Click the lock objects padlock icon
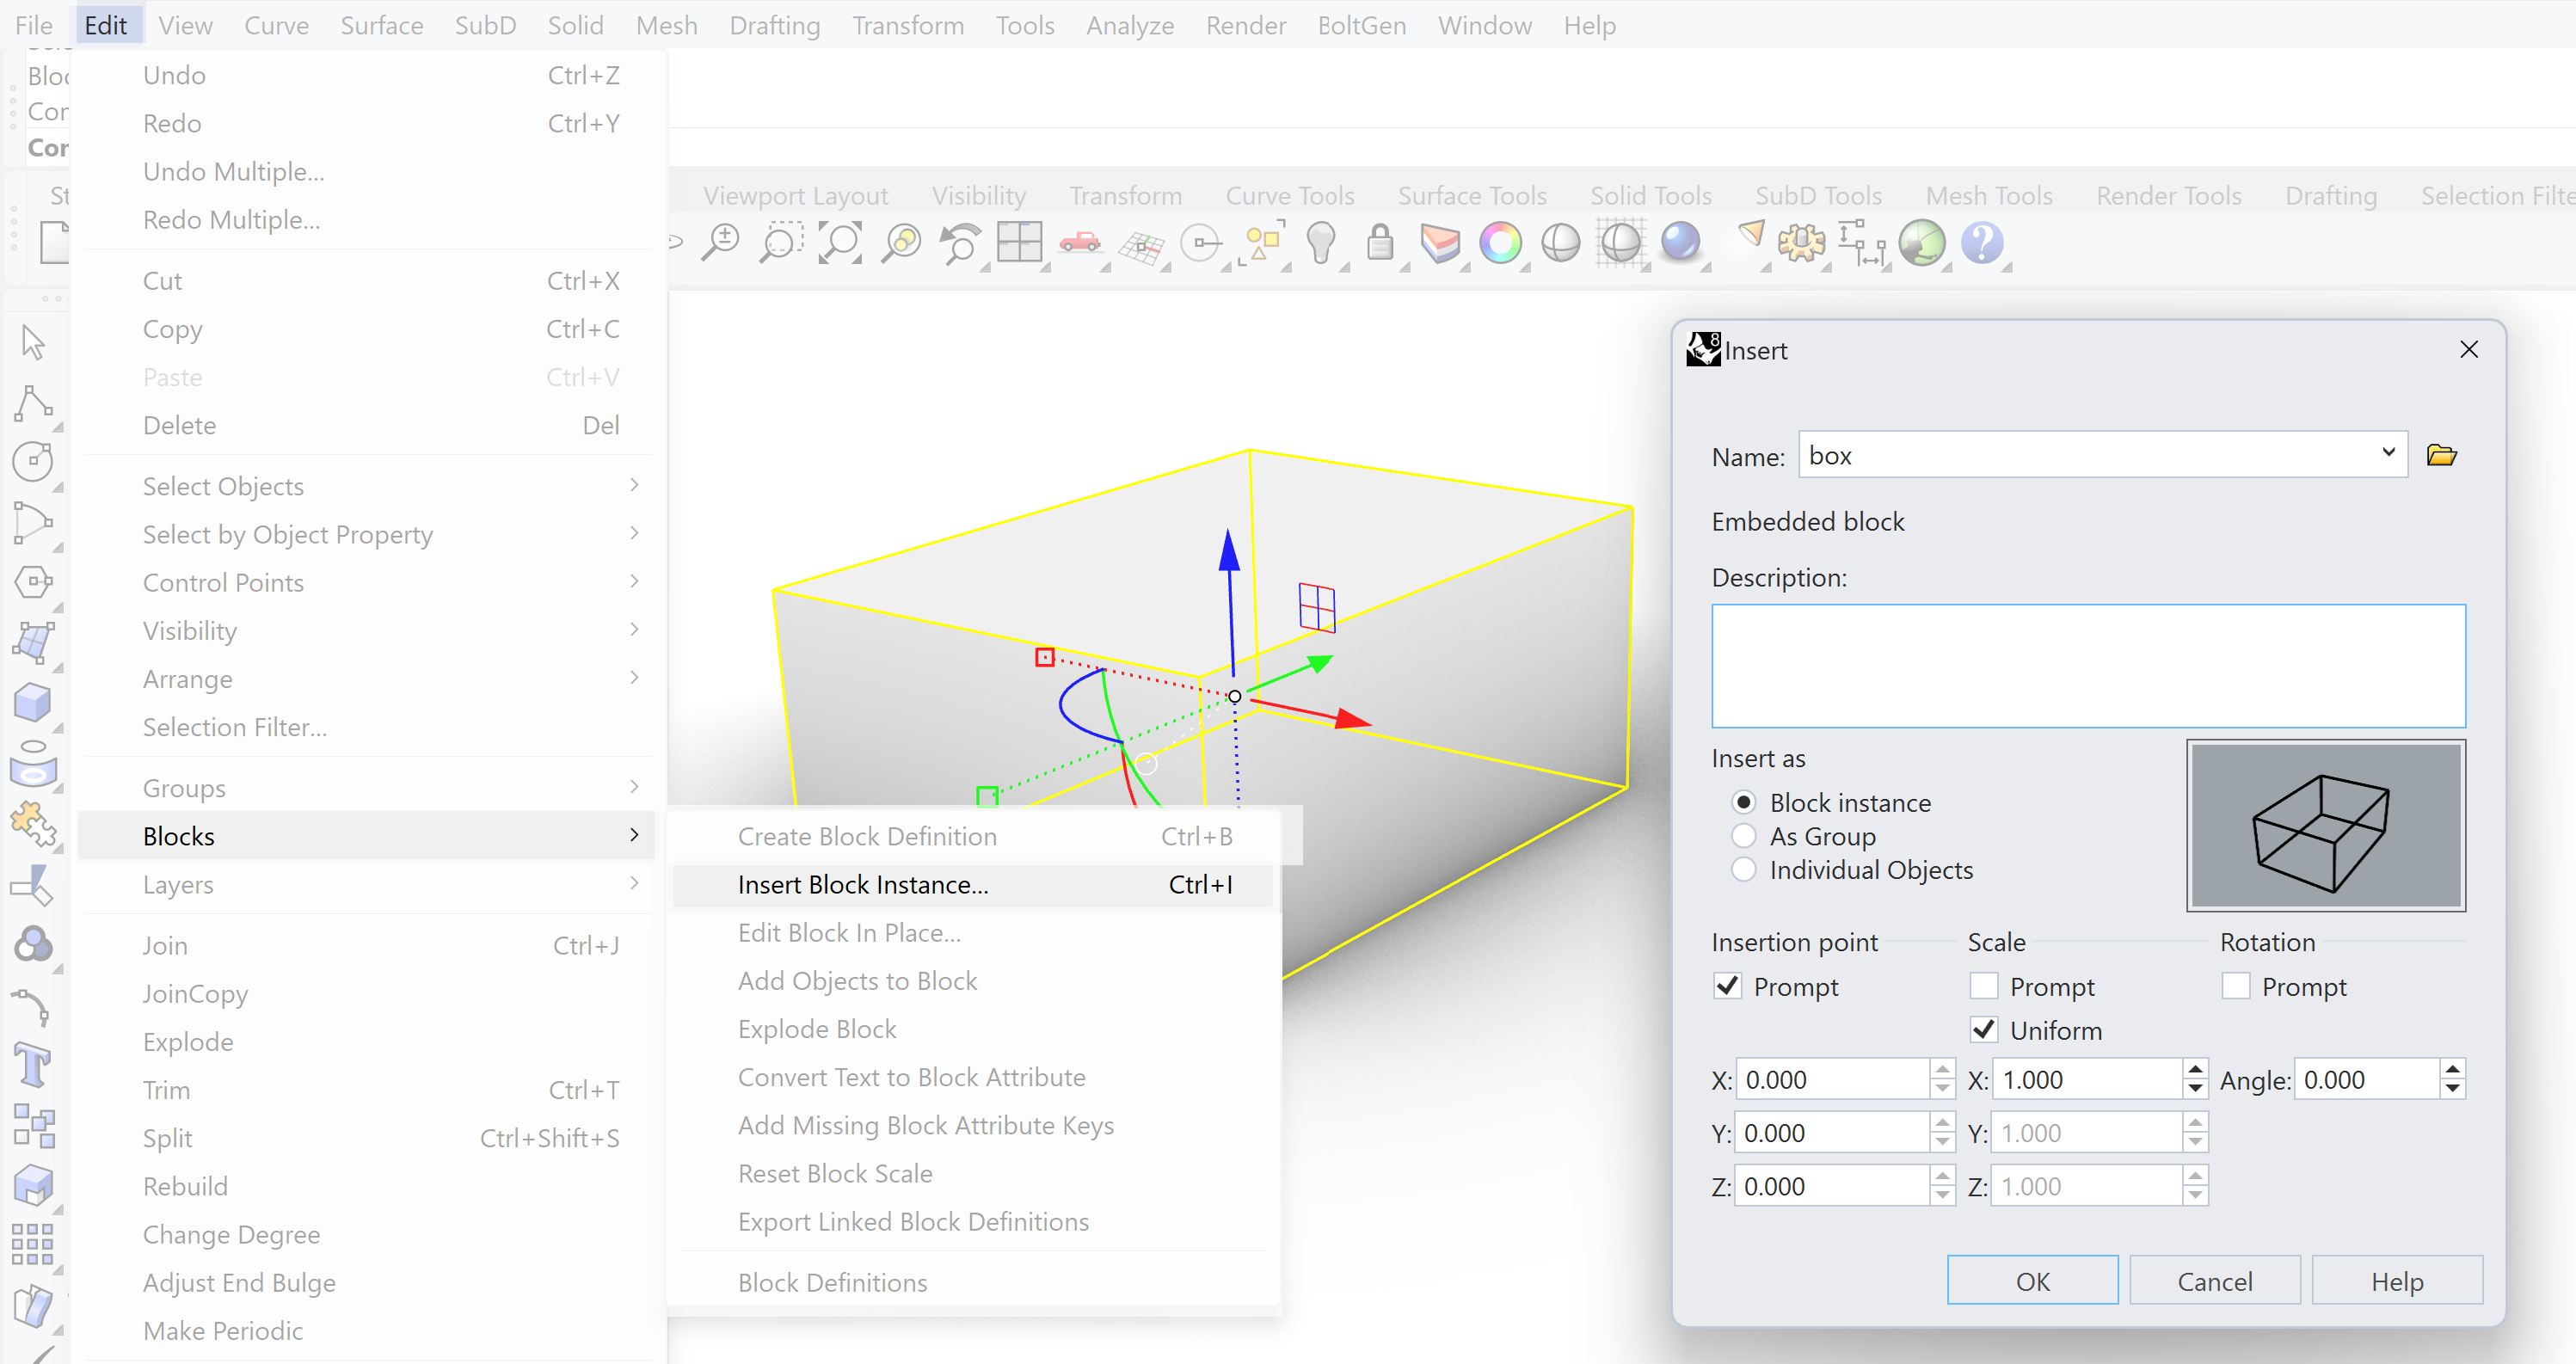This screenshot has width=2576, height=1364. (1380, 243)
